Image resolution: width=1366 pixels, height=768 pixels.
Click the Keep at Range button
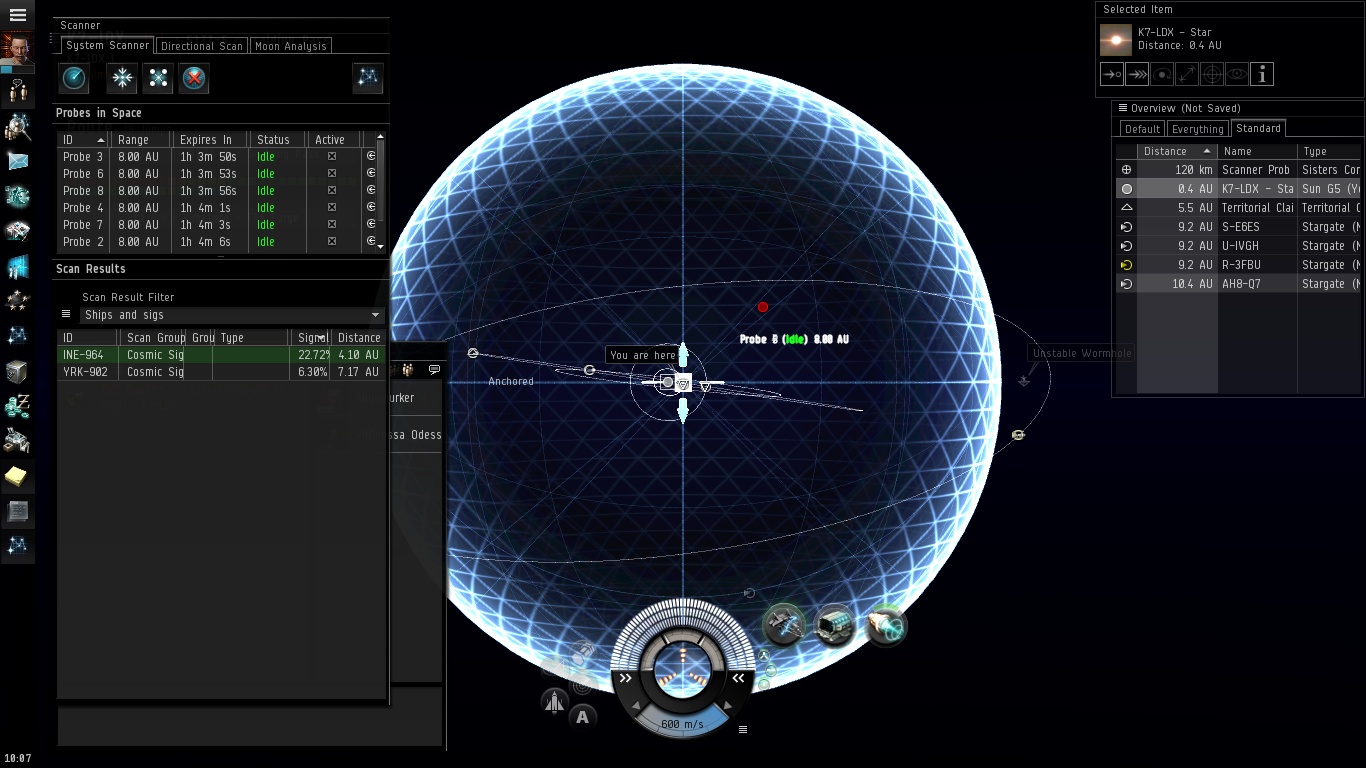click(x=1186, y=74)
